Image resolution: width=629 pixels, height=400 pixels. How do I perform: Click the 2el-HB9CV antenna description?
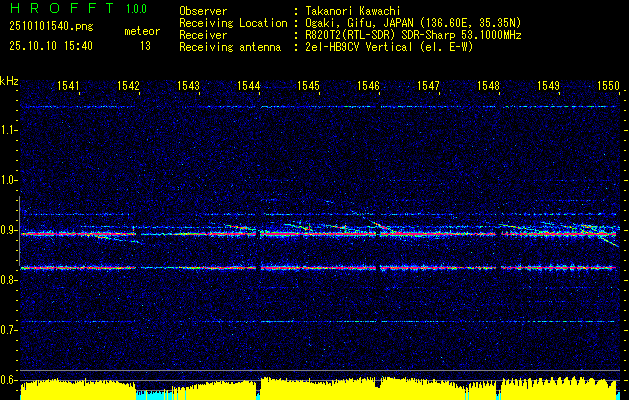coord(389,47)
